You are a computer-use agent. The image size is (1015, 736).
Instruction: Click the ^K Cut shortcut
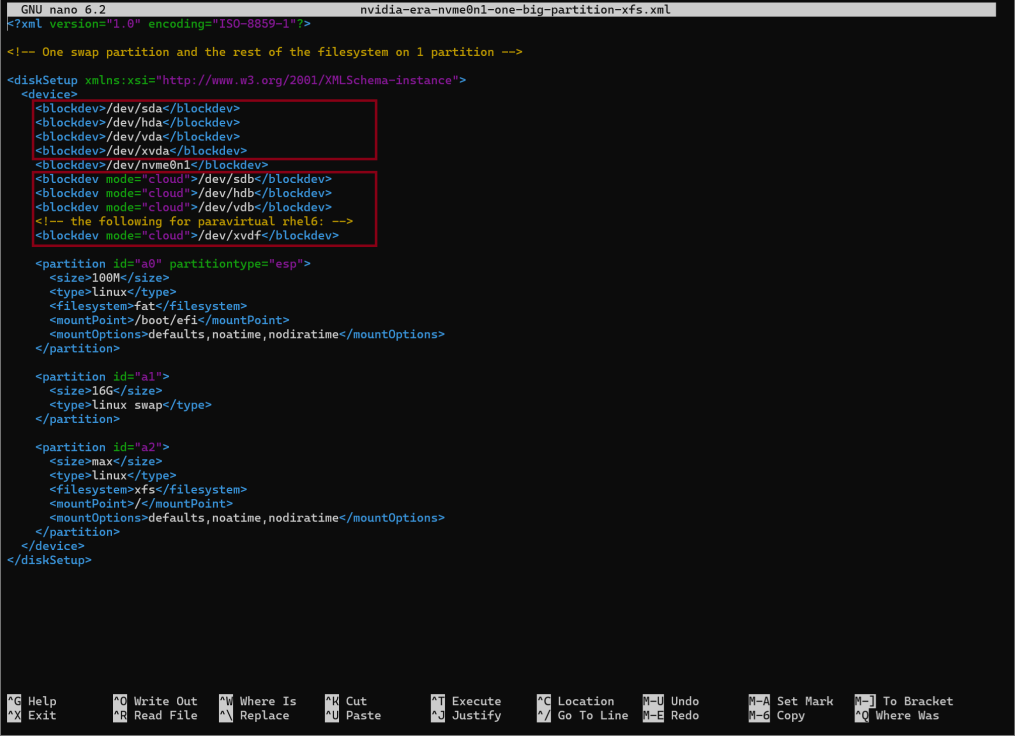click(346, 701)
